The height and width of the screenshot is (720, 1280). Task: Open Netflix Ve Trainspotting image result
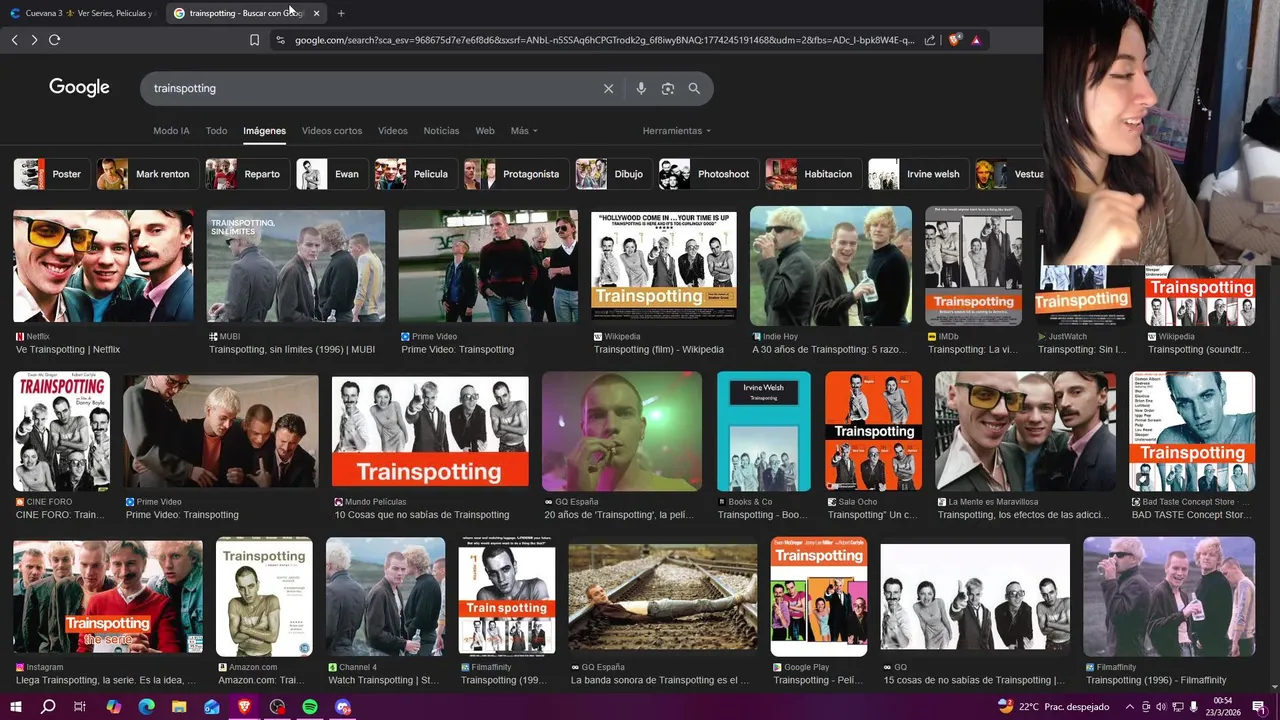[103, 266]
